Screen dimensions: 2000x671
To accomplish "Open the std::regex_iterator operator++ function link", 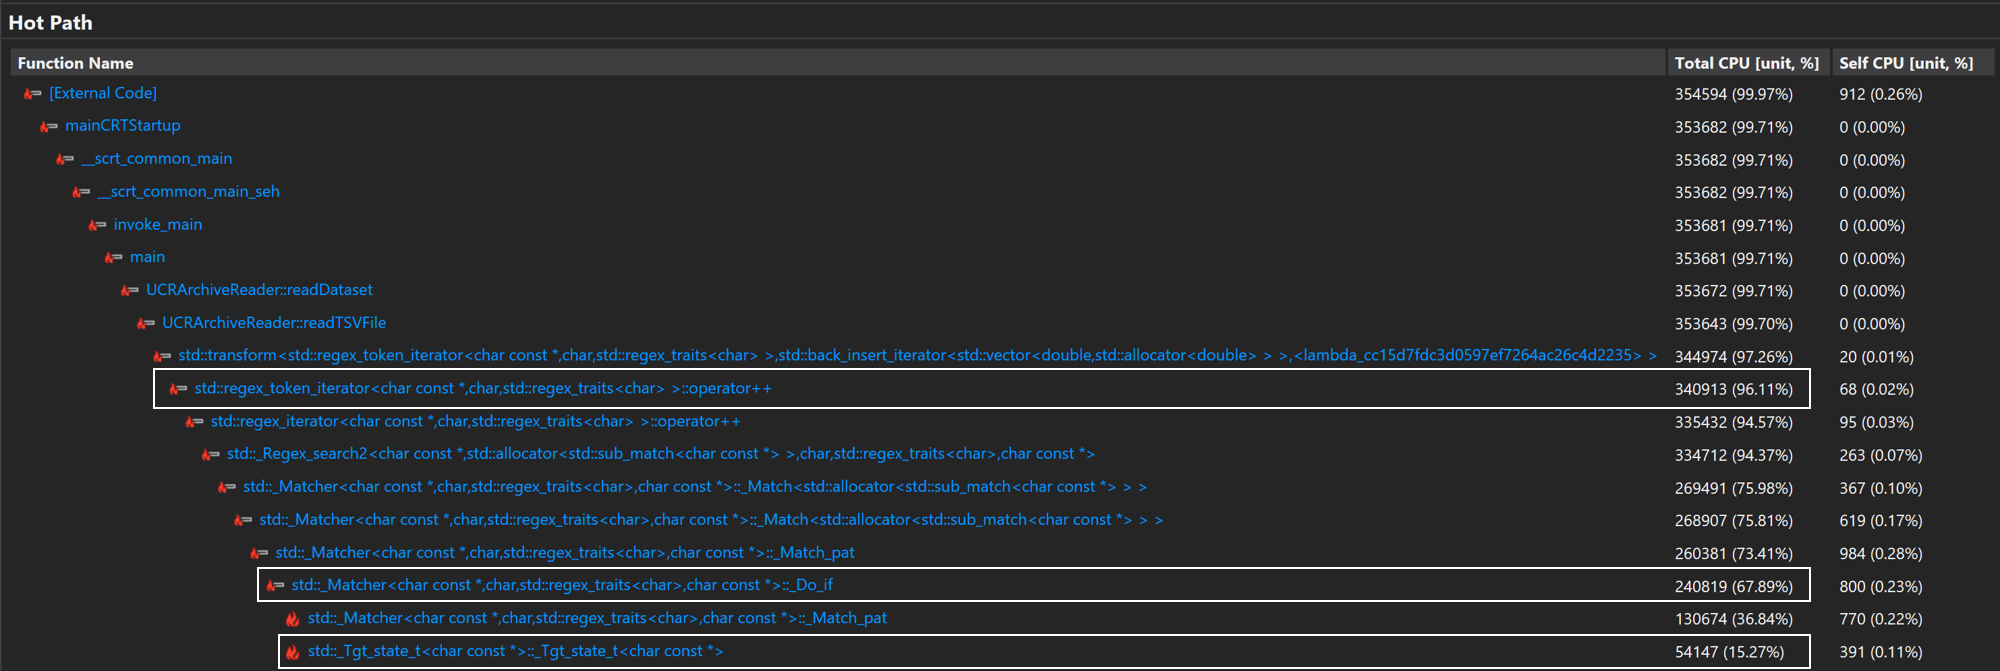I will tap(475, 421).
